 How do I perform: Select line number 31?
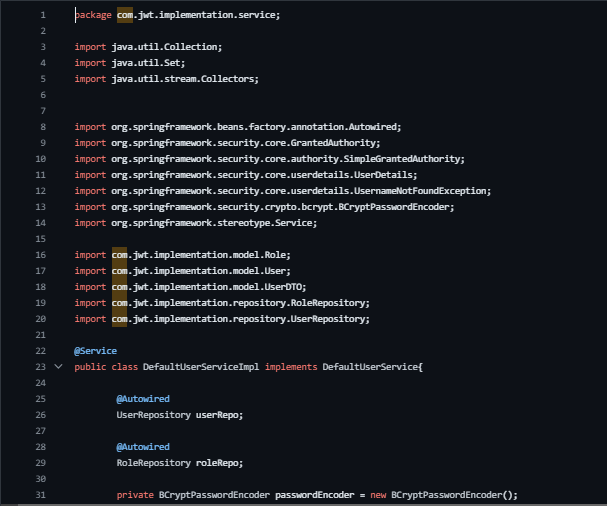41,495
